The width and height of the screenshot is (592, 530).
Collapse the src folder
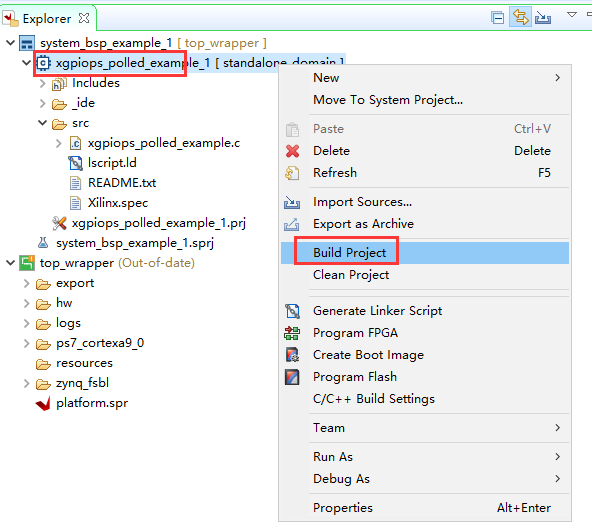click(42, 122)
